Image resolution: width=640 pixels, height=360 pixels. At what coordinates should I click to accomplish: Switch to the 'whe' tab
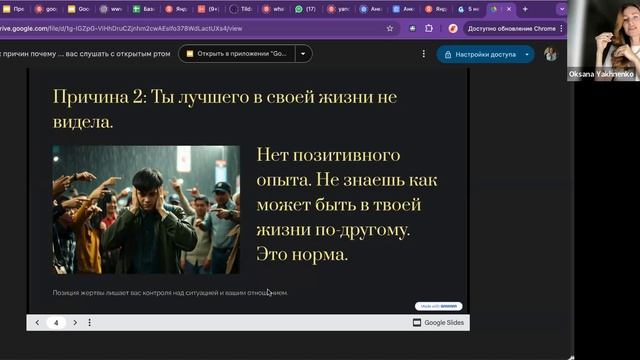273,9
